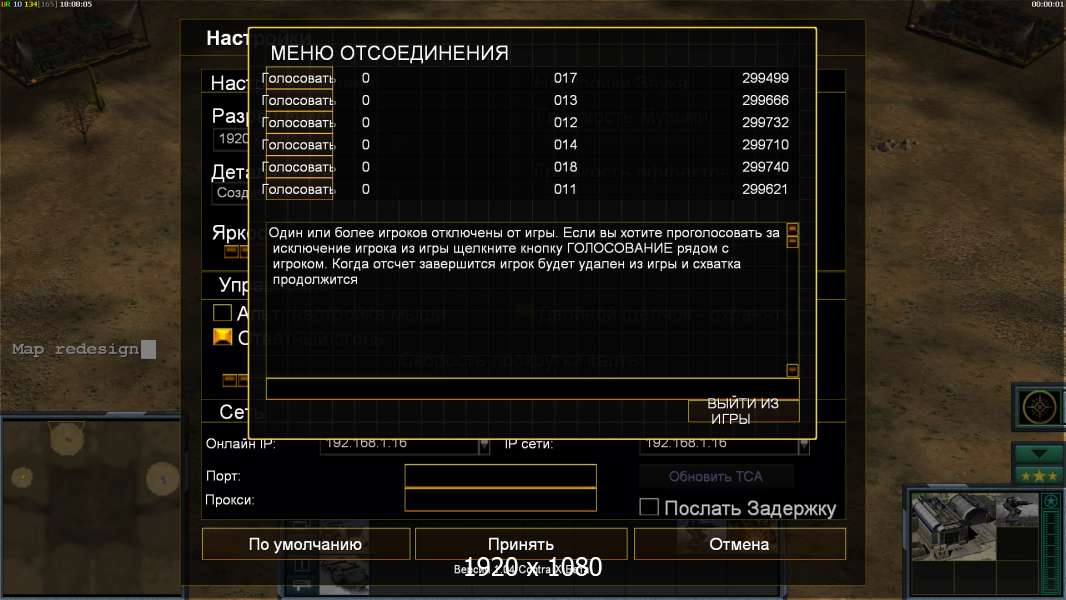Click the value 299732 in the 012 row

tap(766, 123)
